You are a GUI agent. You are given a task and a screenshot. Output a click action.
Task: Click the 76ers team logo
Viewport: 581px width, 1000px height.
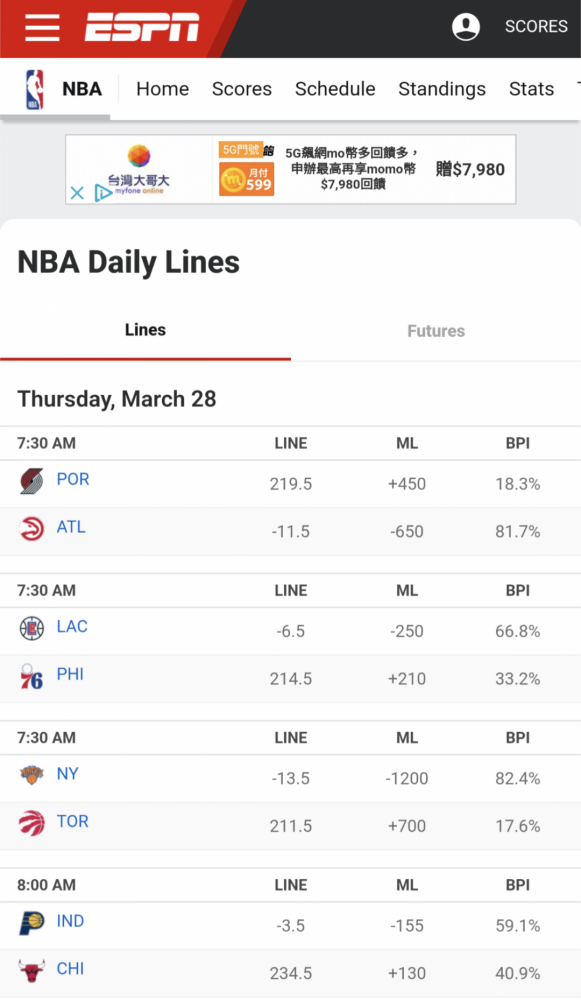[31, 676]
